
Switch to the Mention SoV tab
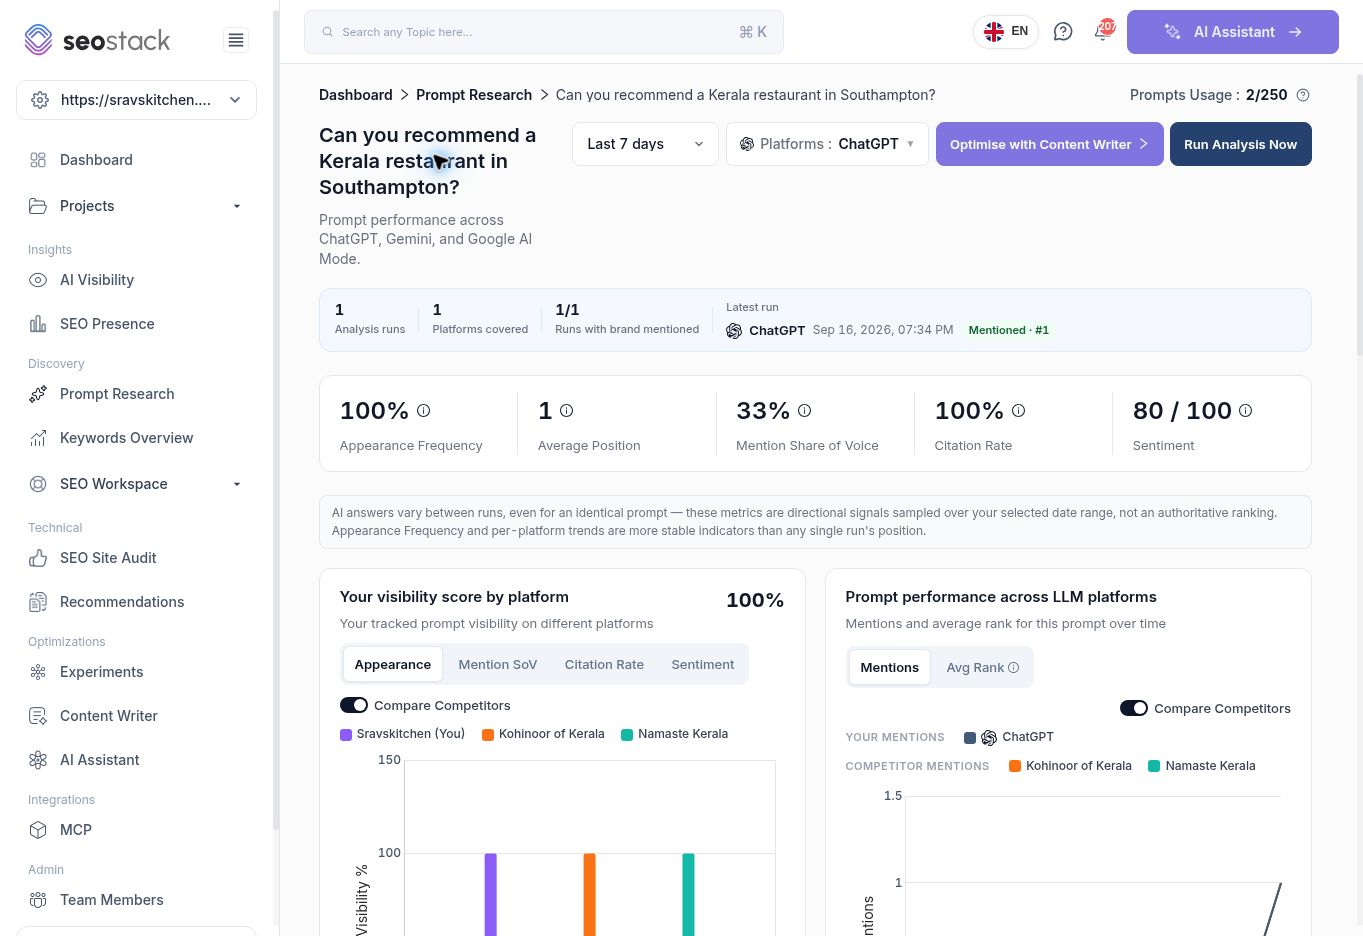[498, 665]
